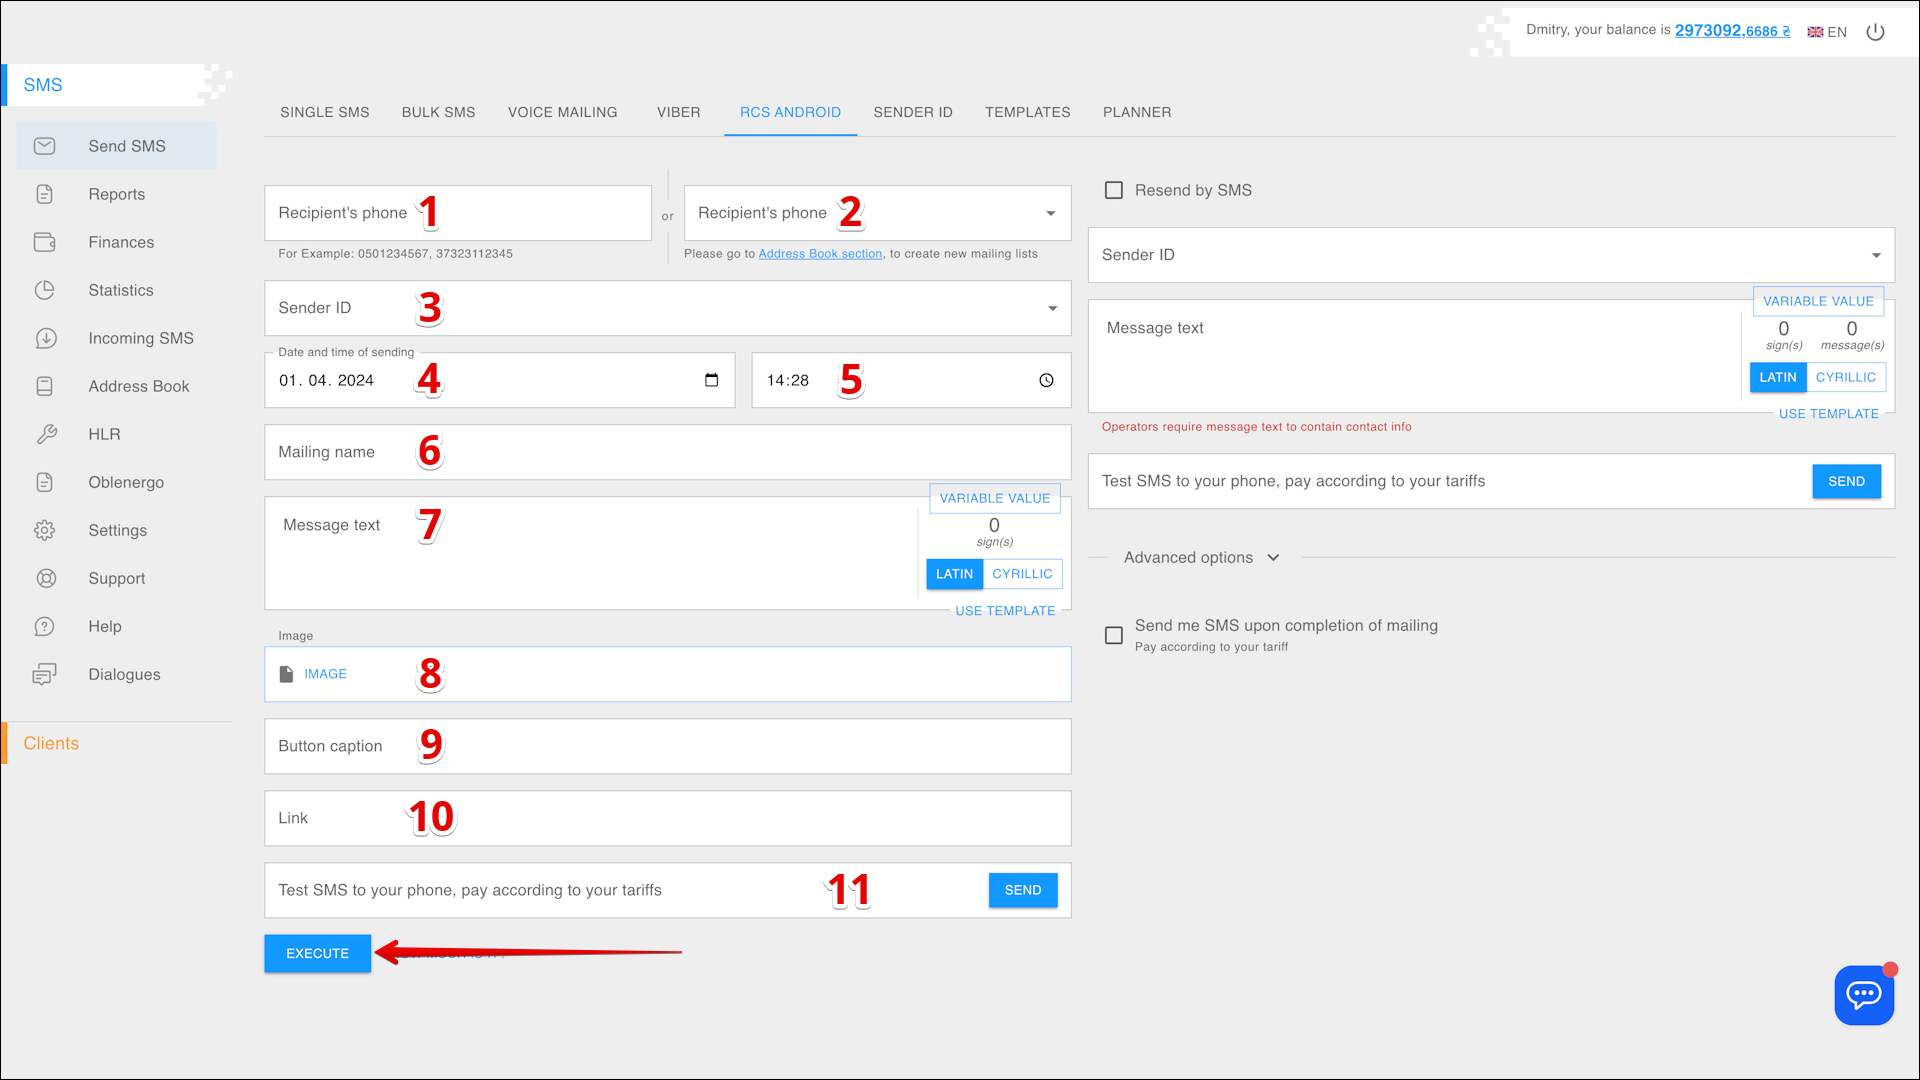Click the Dialogues chat icon in sidebar

coord(45,674)
